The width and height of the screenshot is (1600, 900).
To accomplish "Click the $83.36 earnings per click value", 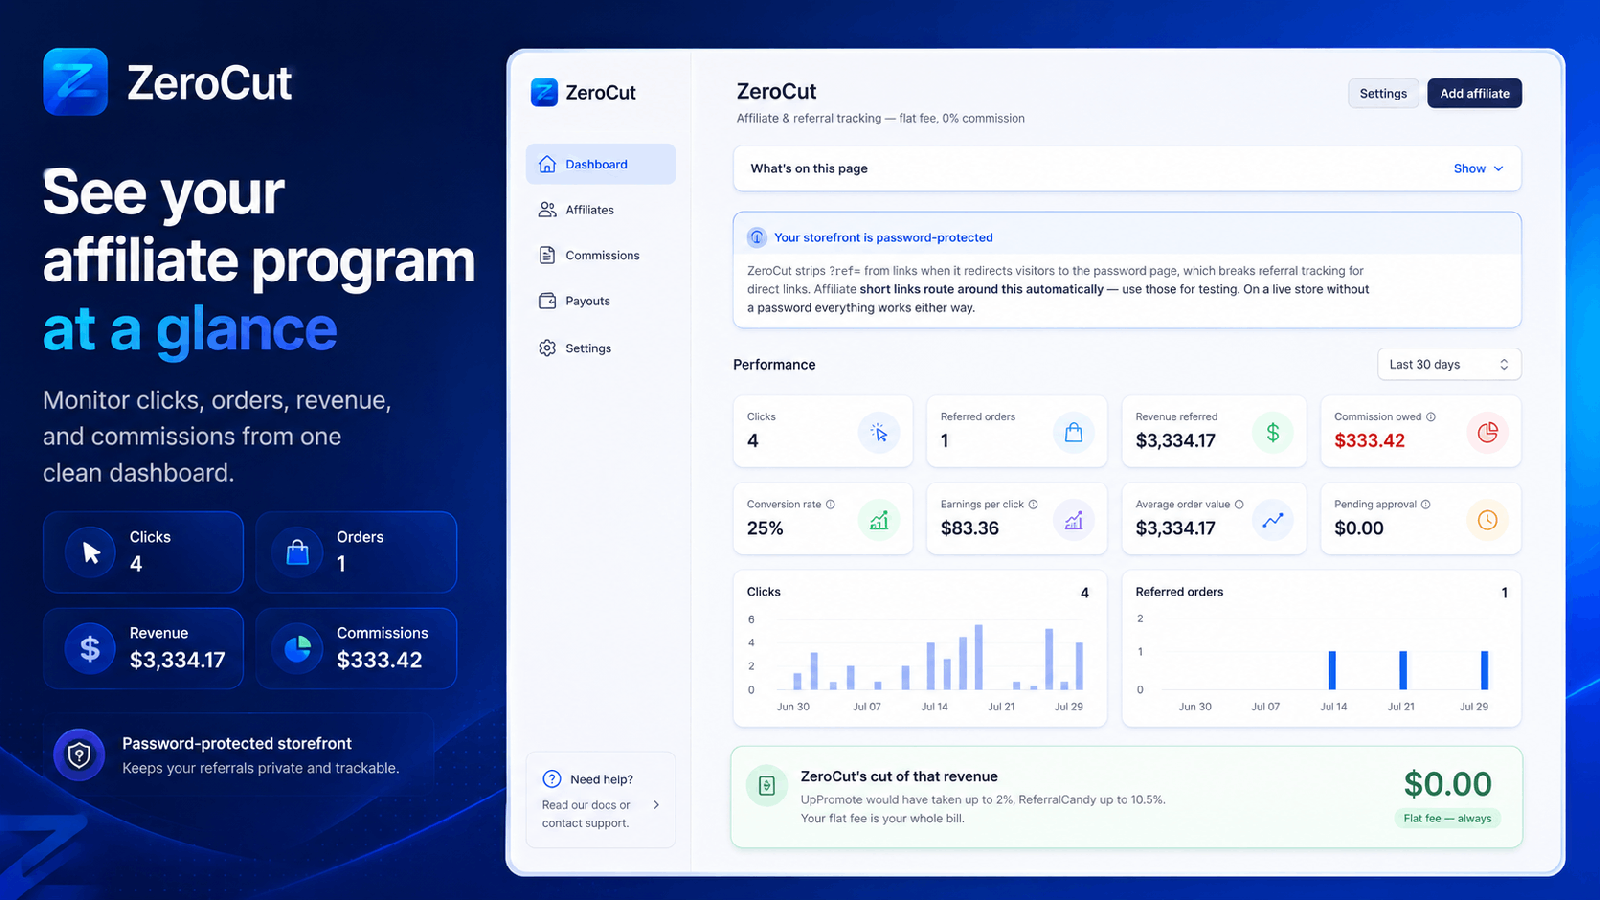I will pyautogui.click(x=969, y=528).
